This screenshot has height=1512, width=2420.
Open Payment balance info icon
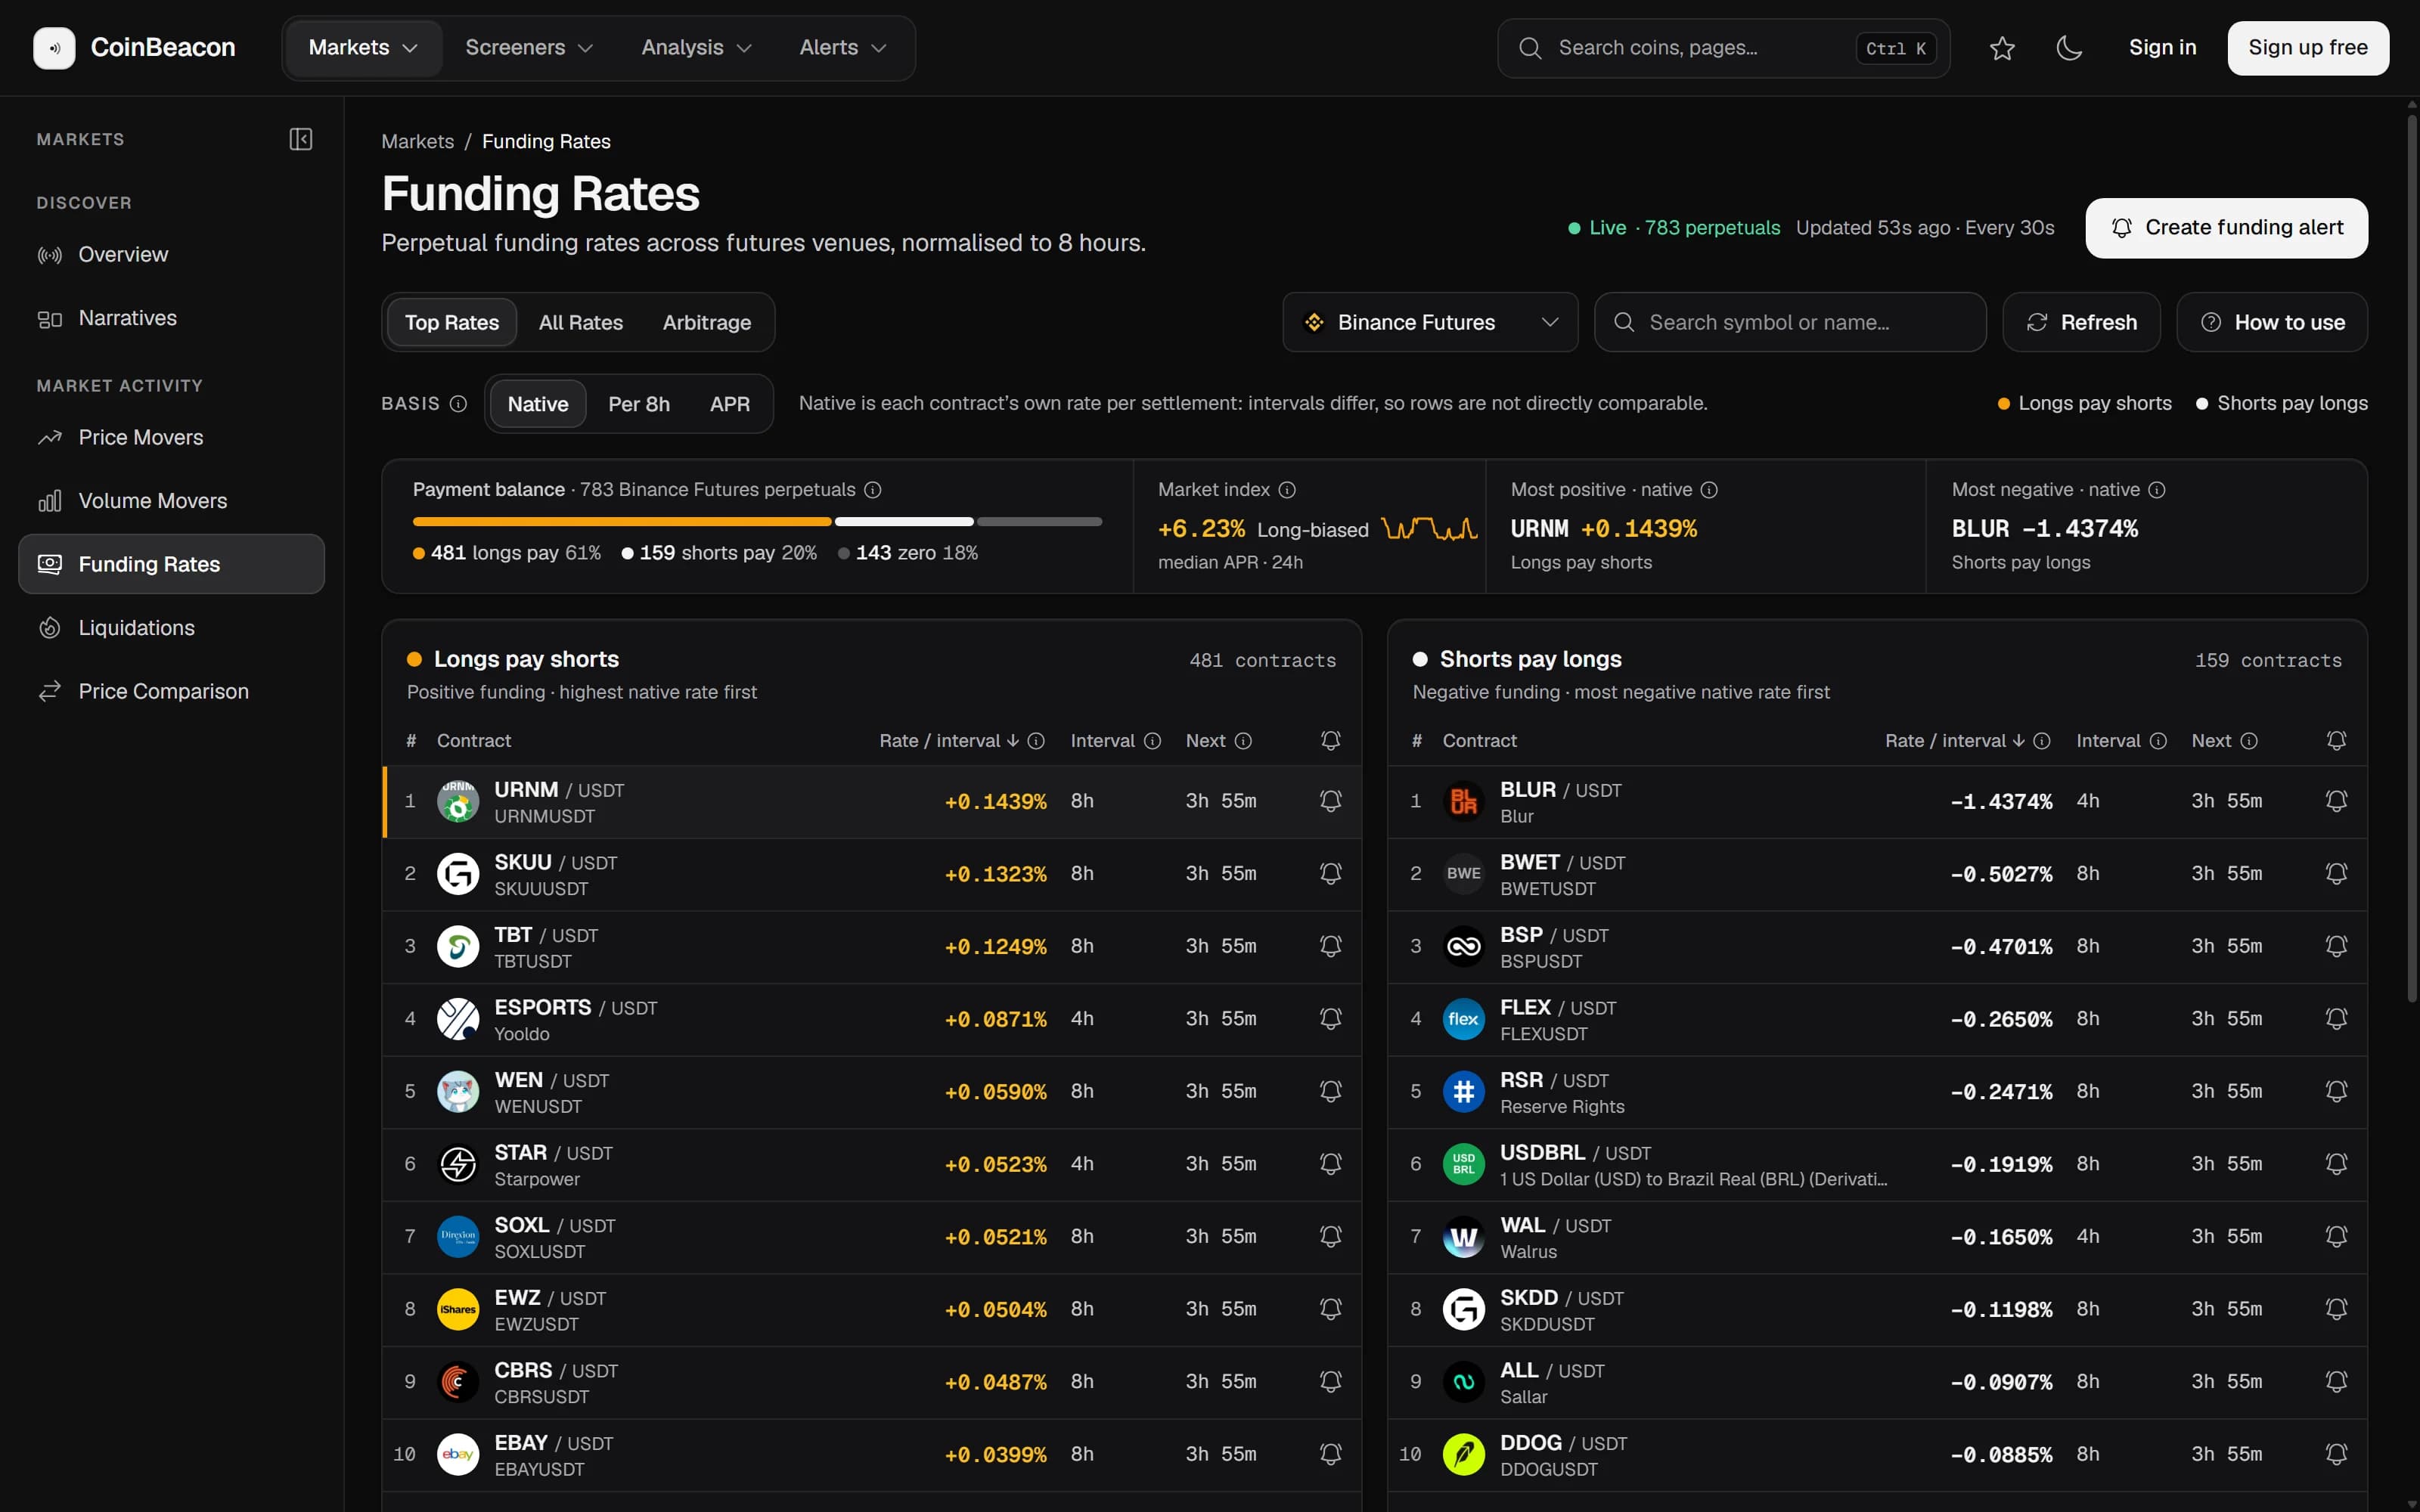[x=872, y=490]
